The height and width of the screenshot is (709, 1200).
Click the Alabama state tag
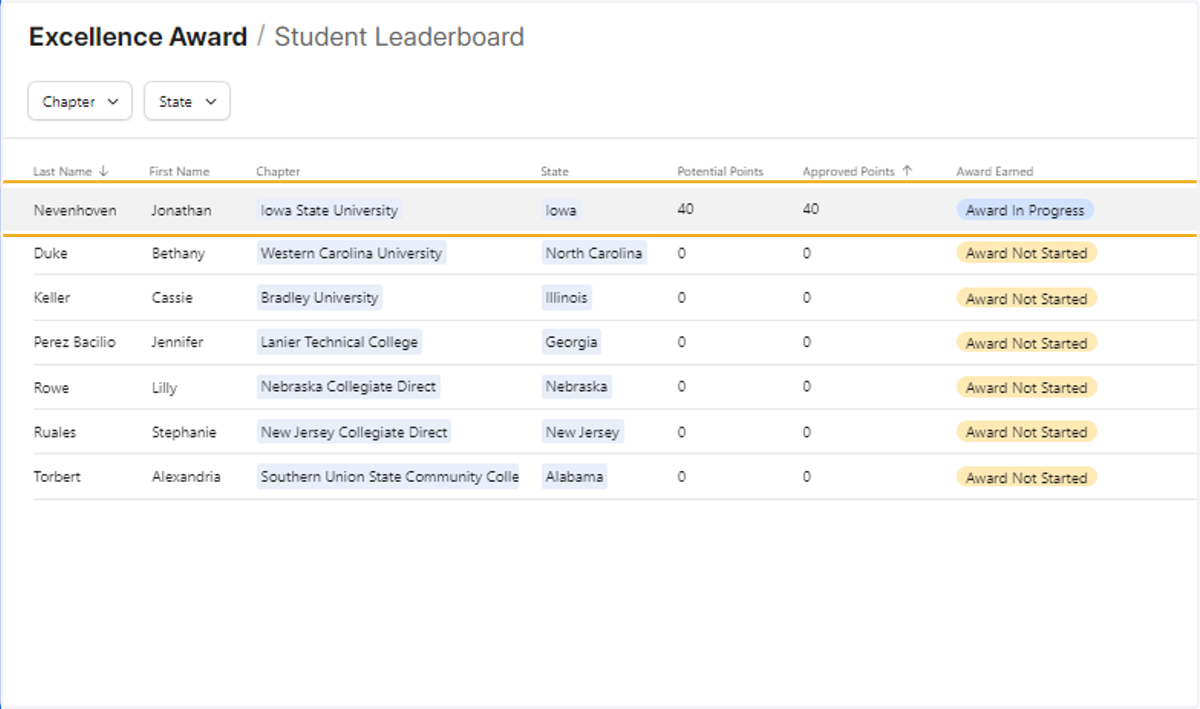(574, 476)
